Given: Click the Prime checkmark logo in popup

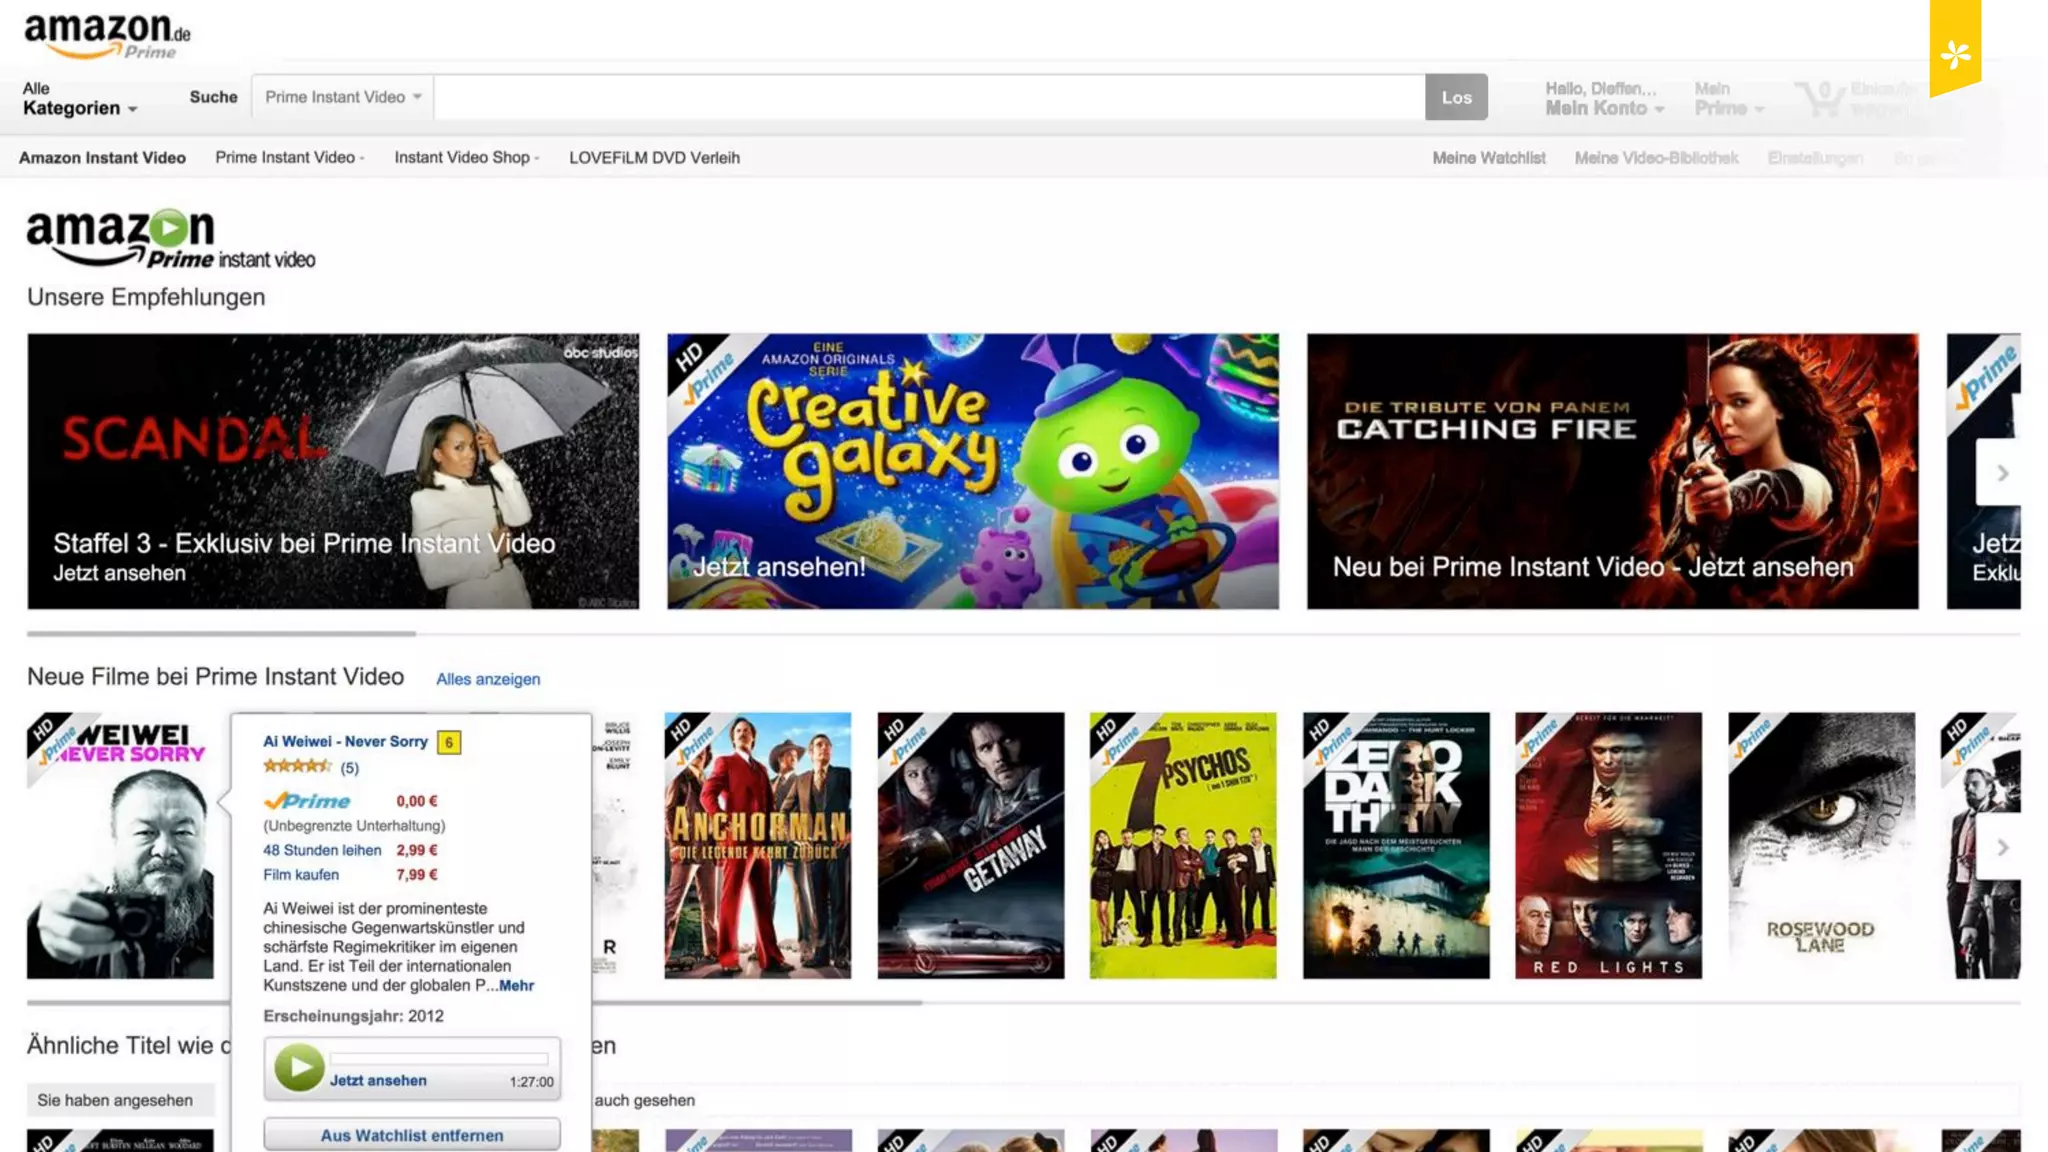Looking at the screenshot, I should coord(307,801).
